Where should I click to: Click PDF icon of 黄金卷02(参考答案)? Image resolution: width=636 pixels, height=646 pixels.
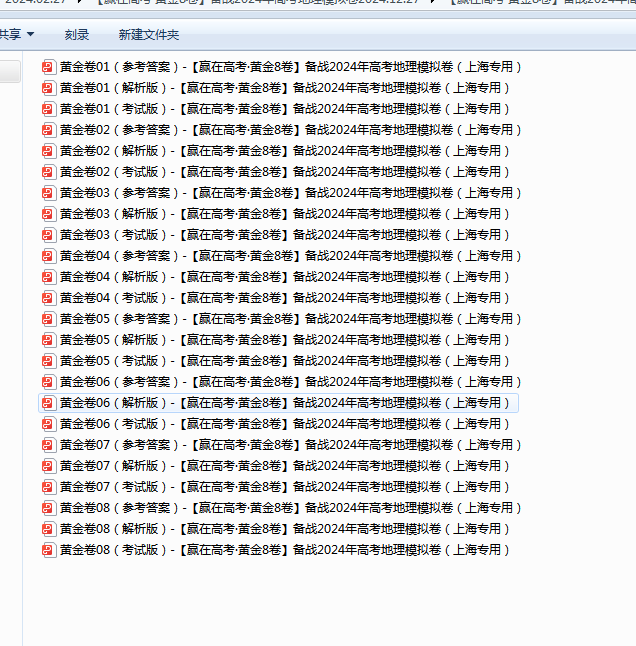coord(49,130)
